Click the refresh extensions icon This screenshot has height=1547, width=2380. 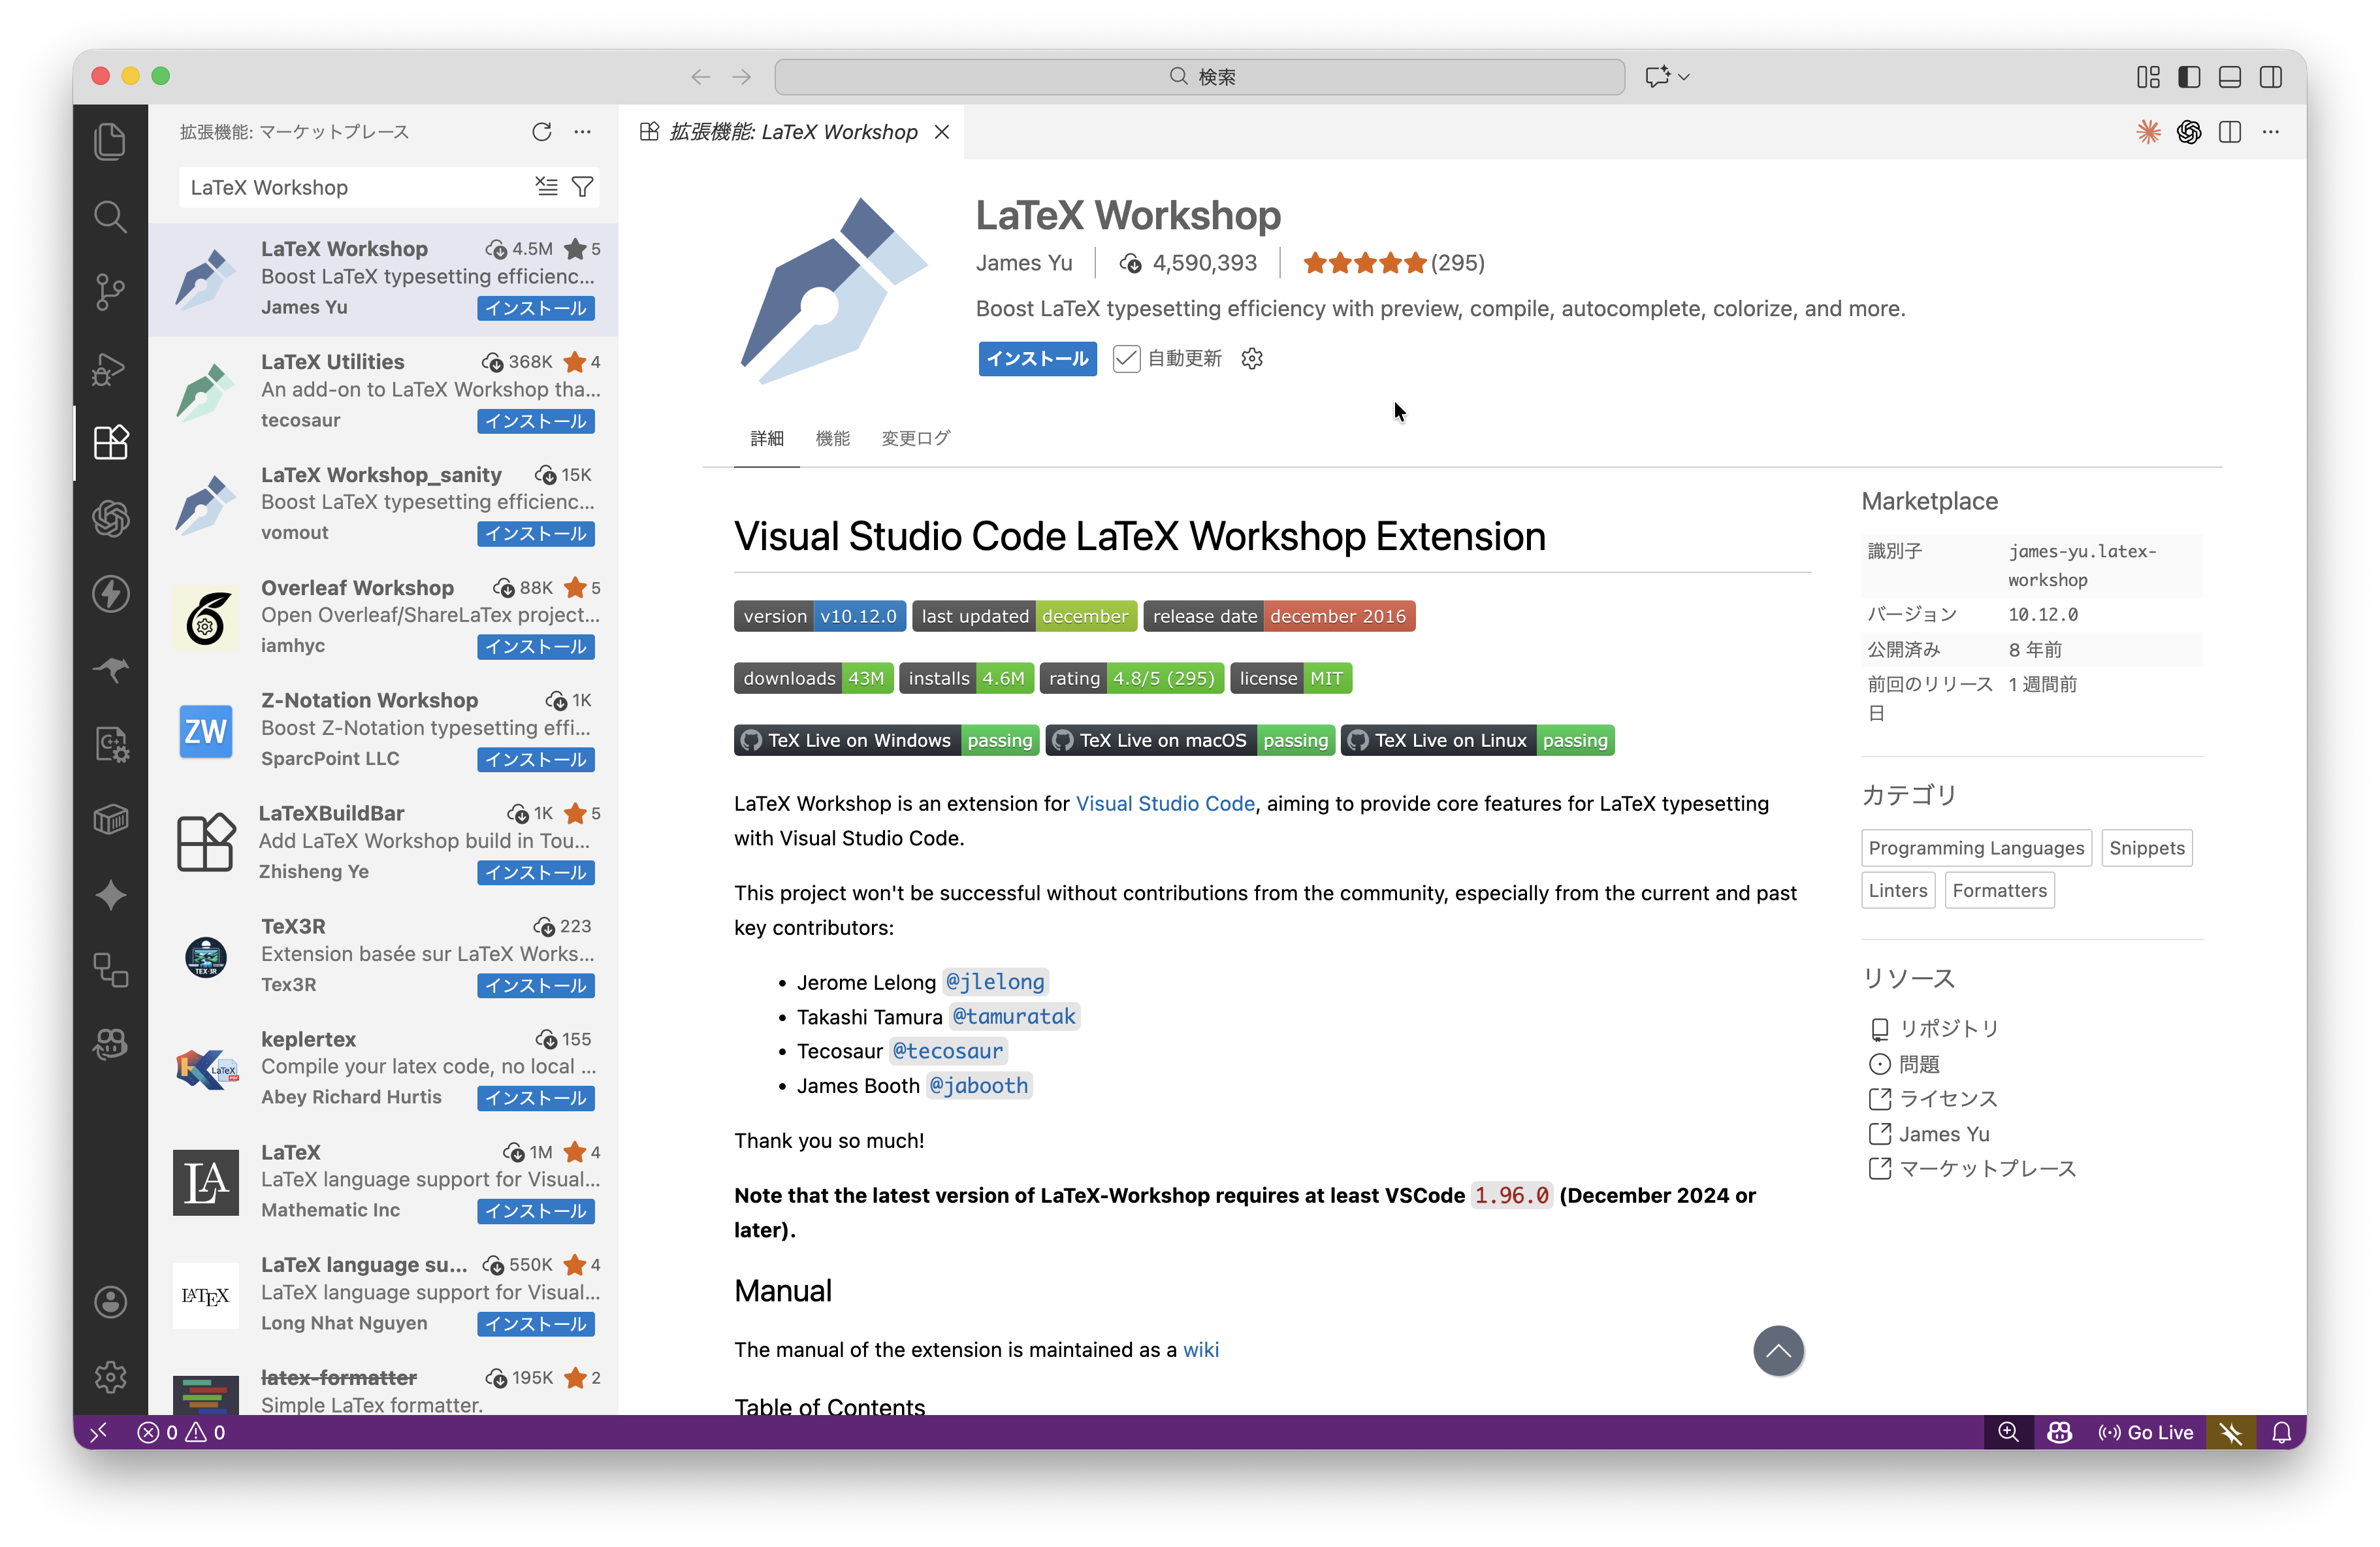coord(541,132)
